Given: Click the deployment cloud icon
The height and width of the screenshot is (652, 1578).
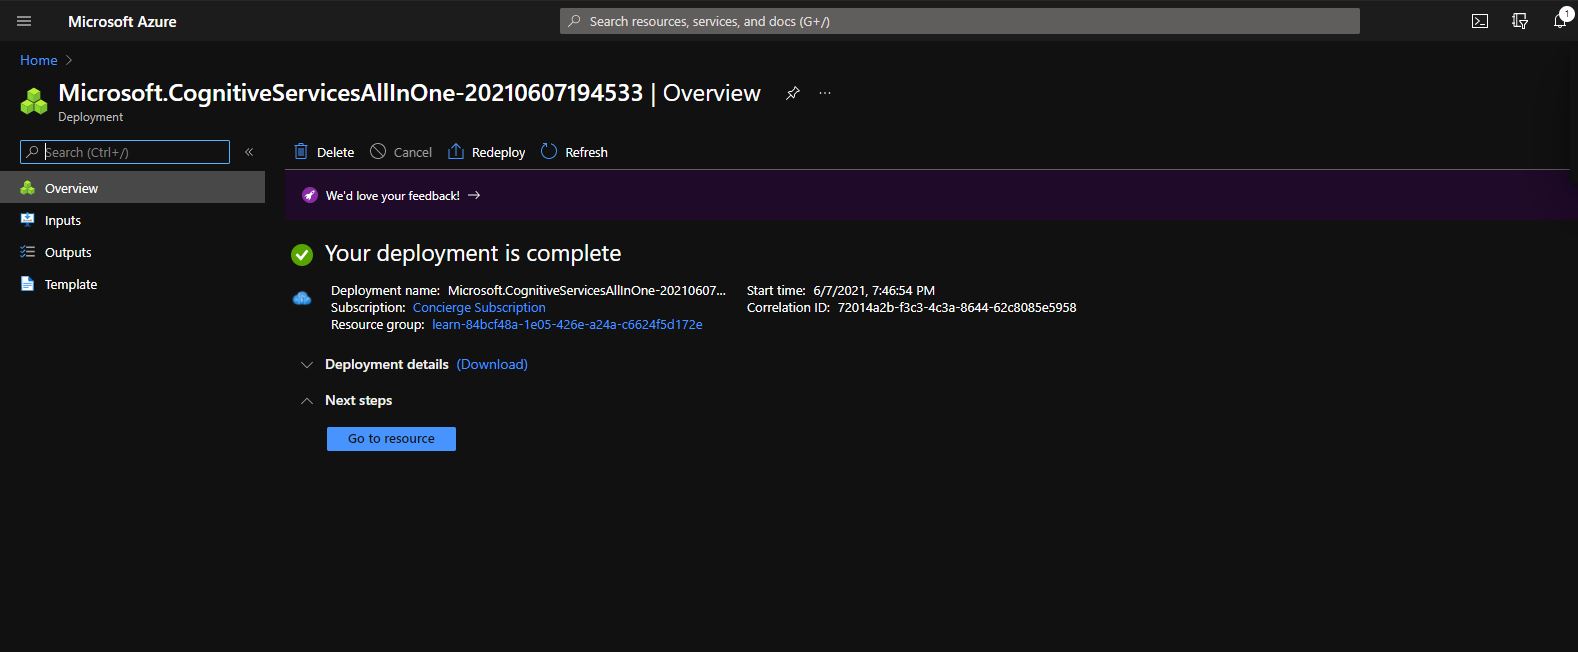Looking at the screenshot, I should click(302, 298).
